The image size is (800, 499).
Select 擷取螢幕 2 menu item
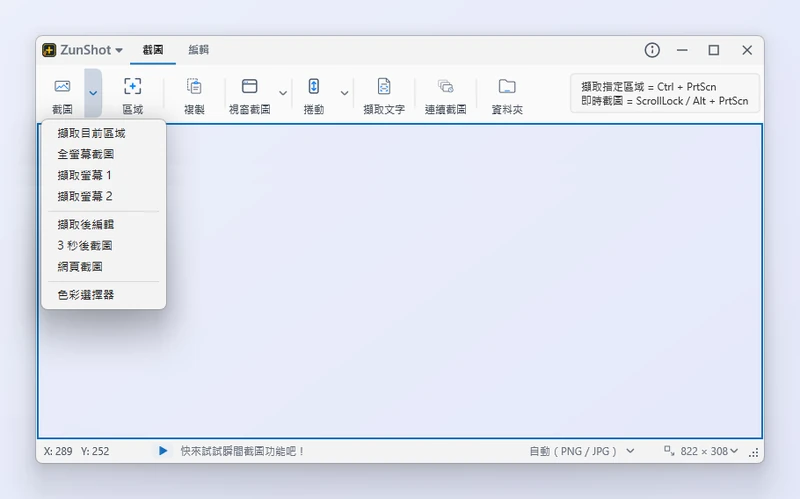coord(104,196)
